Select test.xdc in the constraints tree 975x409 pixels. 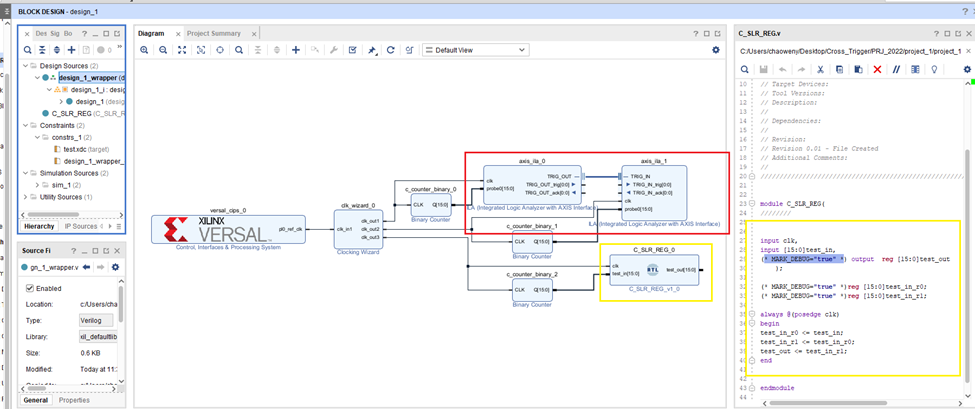pos(75,149)
